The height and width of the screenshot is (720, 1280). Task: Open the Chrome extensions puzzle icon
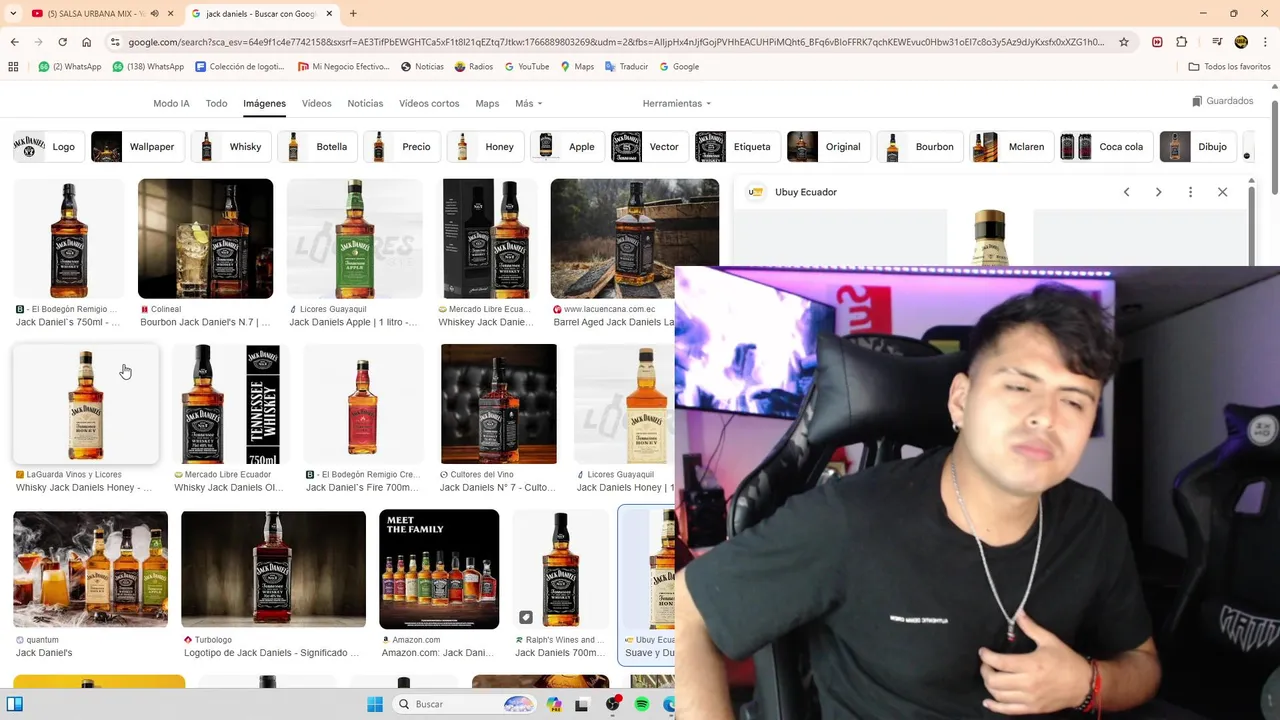tap(1182, 42)
